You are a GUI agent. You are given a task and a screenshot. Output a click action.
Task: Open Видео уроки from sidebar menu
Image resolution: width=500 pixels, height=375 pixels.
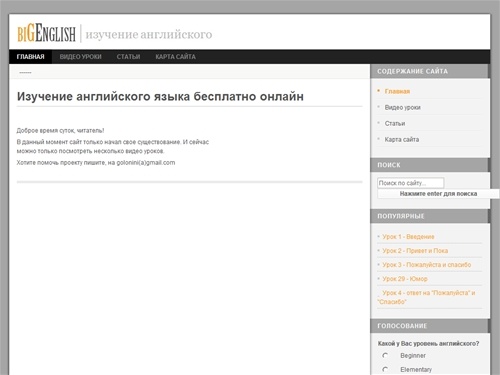coord(402,107)
